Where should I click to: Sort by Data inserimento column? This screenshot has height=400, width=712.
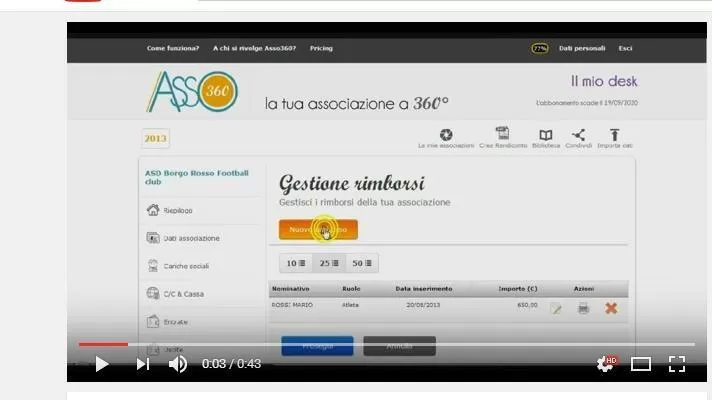tap(424, 289)
